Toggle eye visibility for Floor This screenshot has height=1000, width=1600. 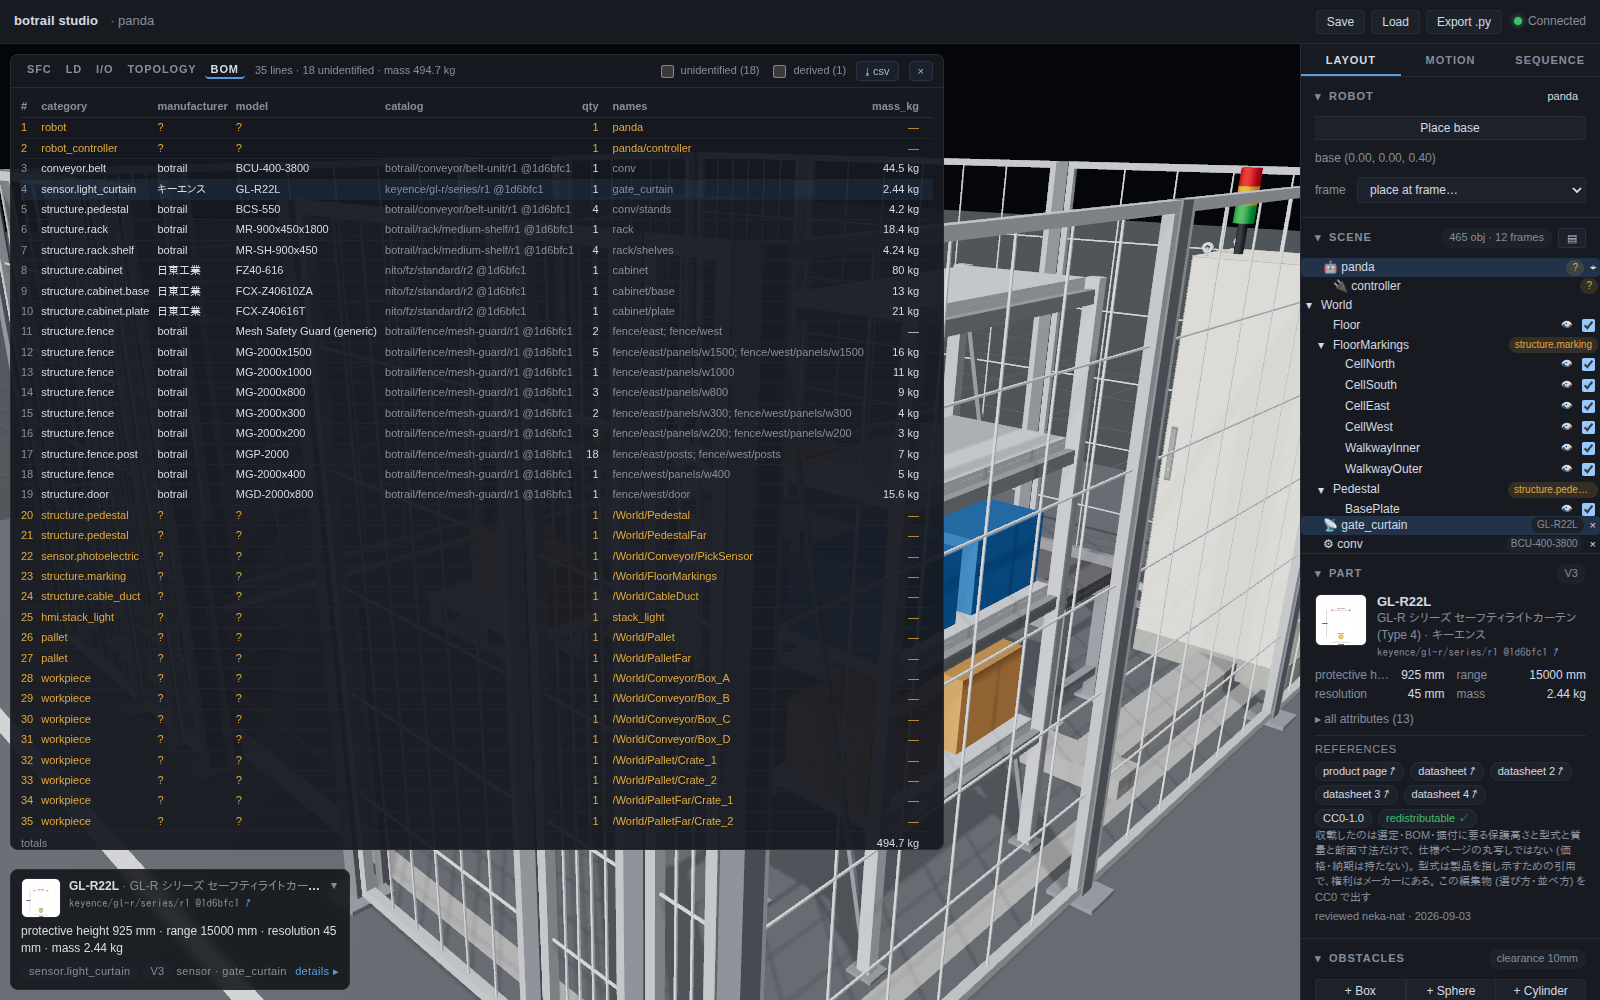coord(1567,325)
